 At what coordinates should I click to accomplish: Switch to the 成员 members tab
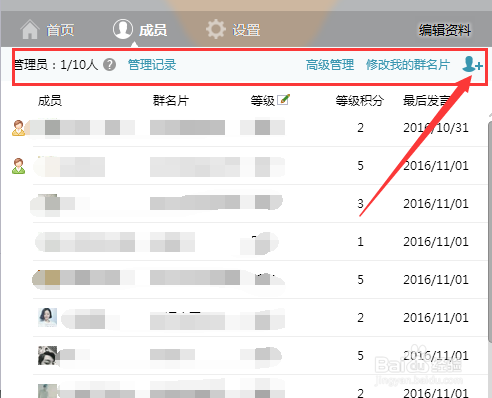click(140, 29)
